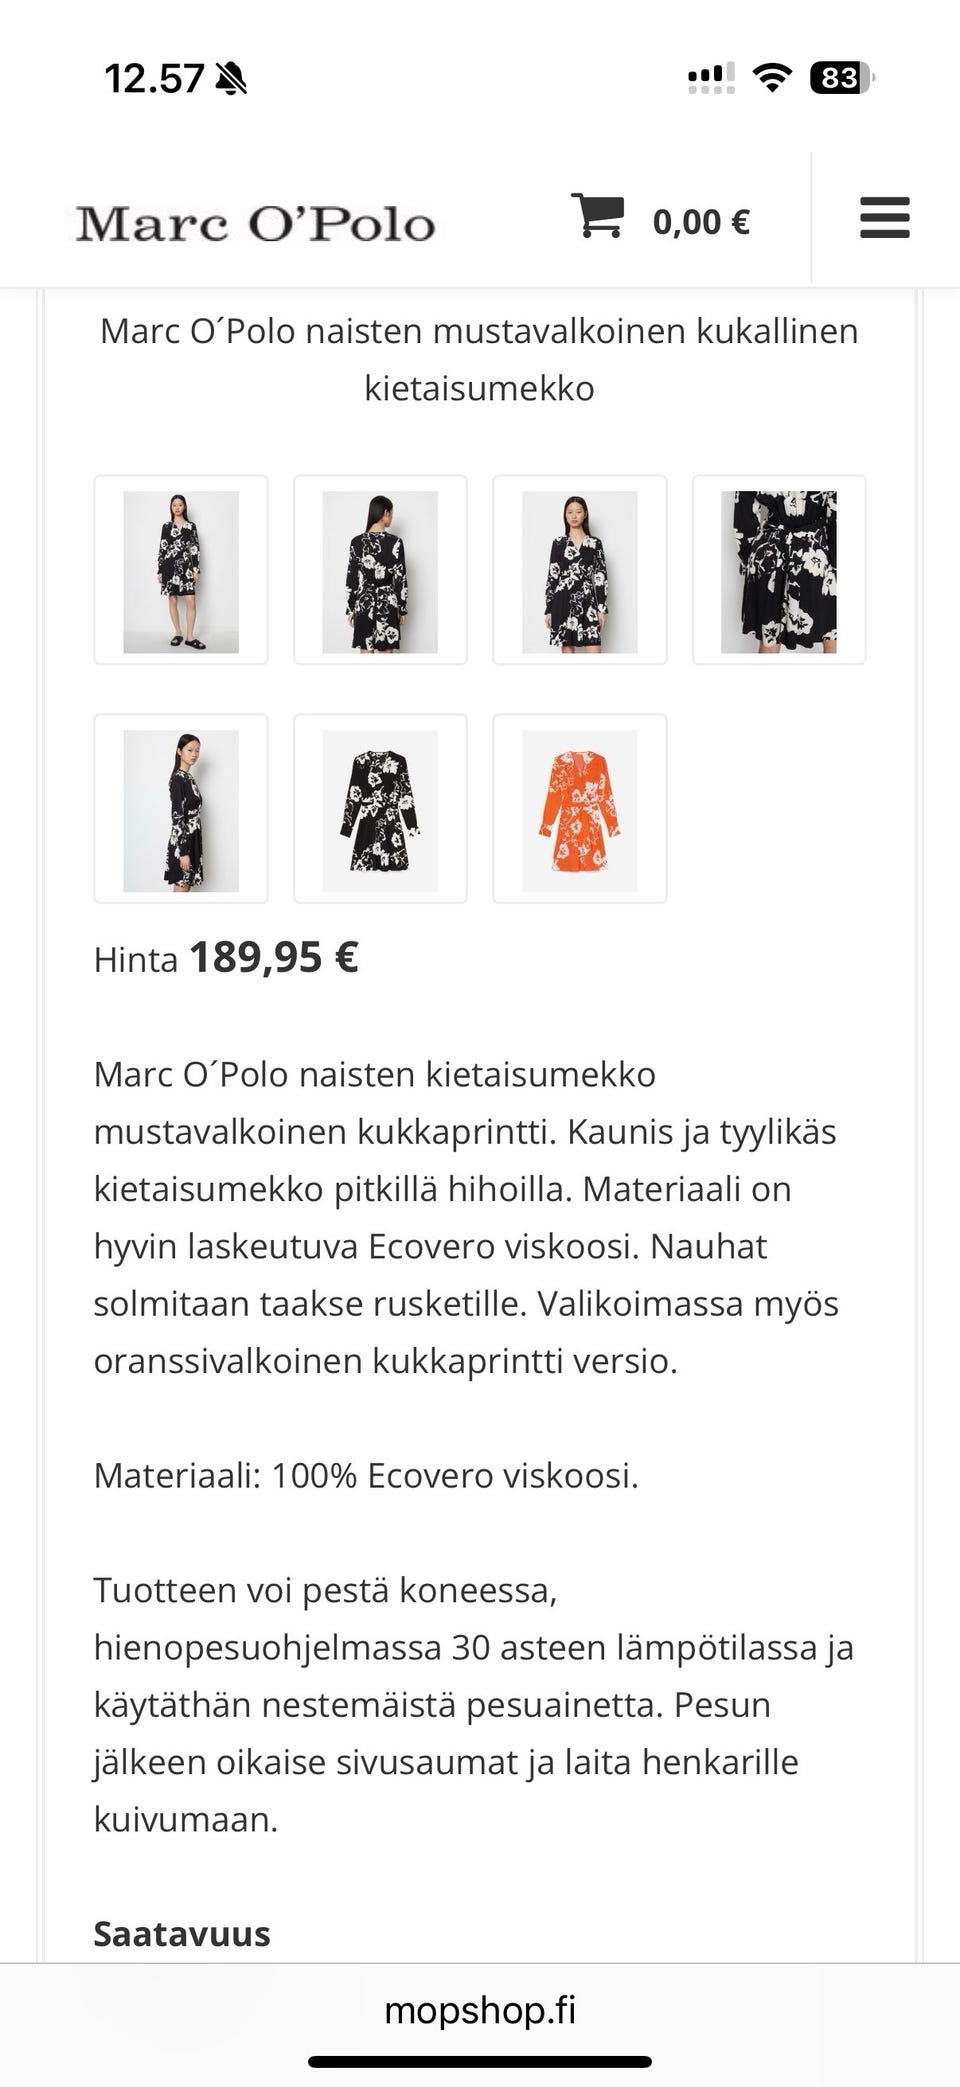Tap the Marc O'Polo logo
The height and width of the screenshot is (2087, 960).
[256, 223]
